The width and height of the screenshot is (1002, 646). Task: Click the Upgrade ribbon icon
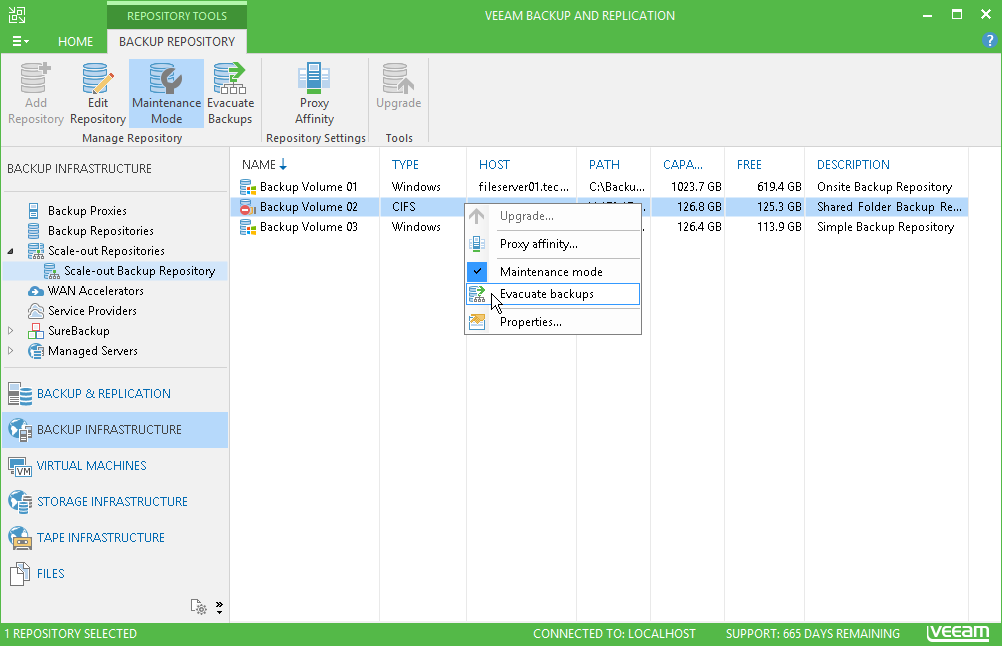[x=398, y=87]
